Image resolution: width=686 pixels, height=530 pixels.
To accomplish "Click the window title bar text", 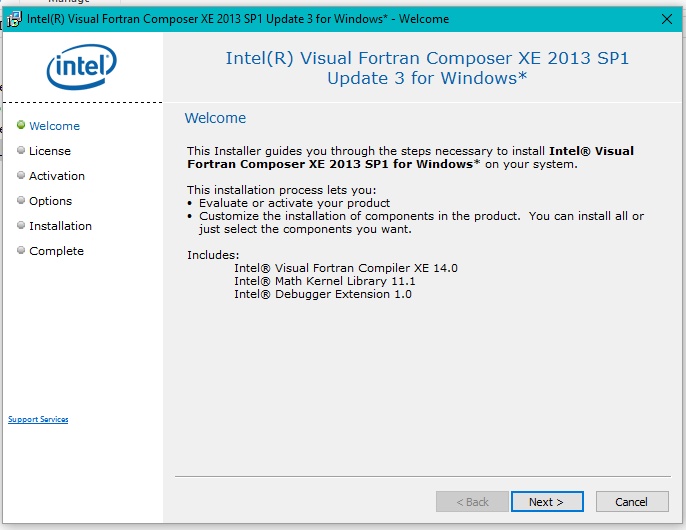I will [238, 19].
